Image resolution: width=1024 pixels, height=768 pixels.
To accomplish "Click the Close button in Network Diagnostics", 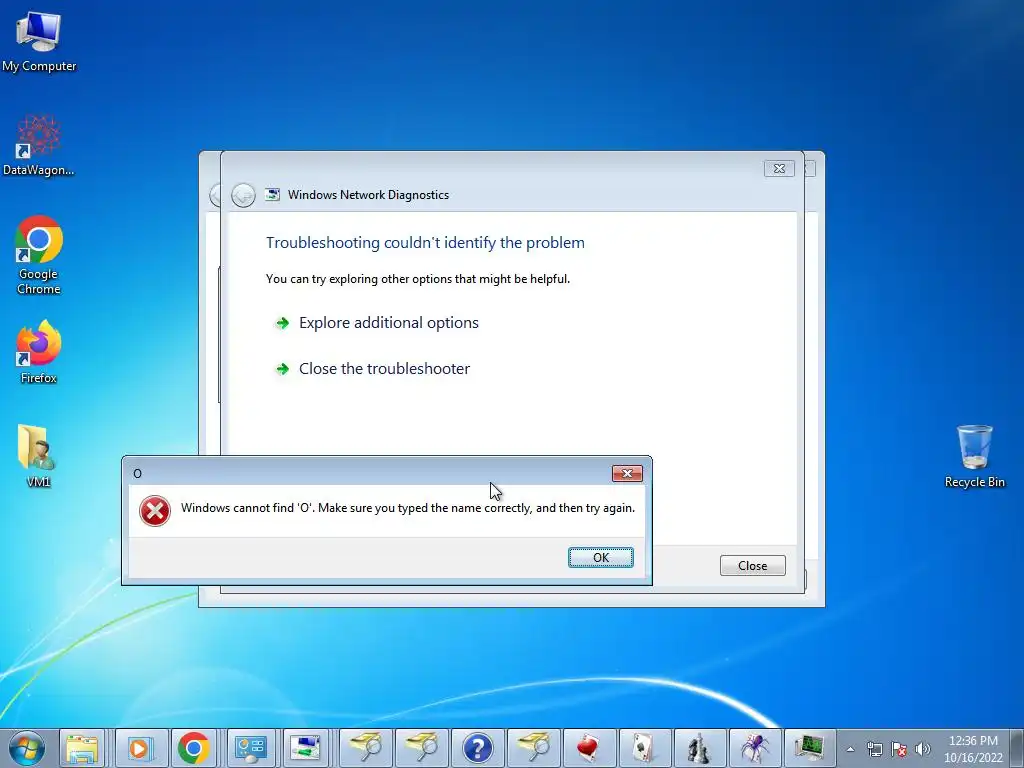I will point(752,566).
